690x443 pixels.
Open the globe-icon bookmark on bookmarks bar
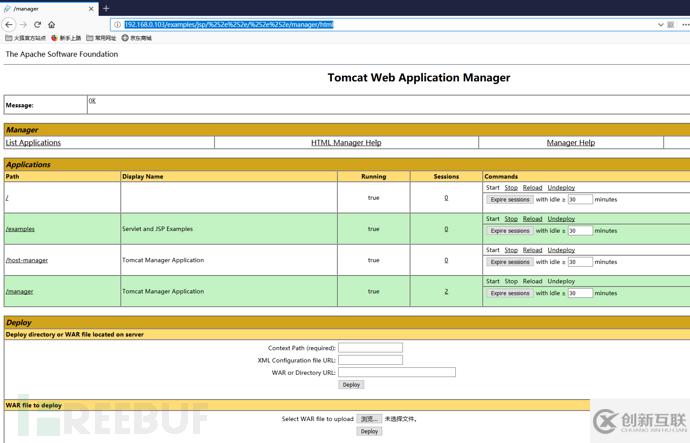136,38
